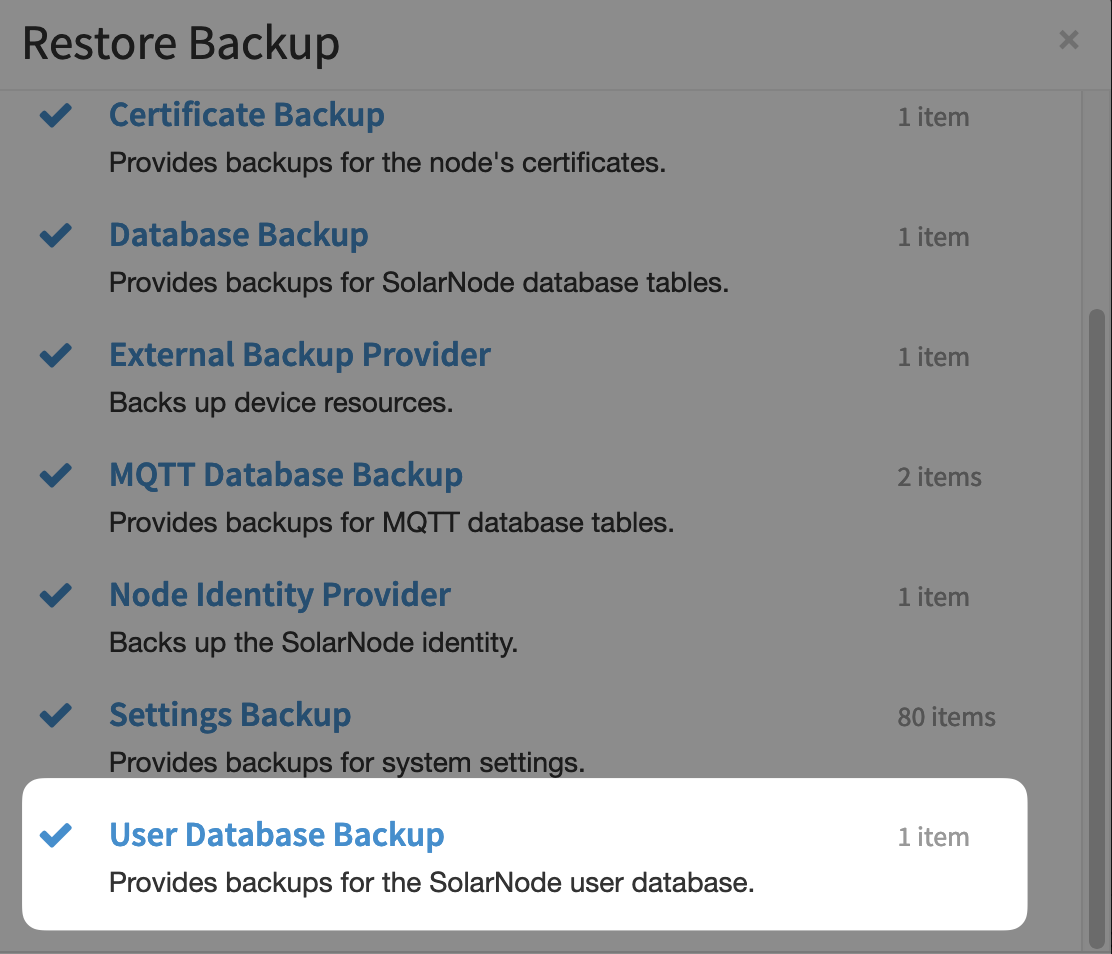Open the User Database Backup heading
Viewport: 1112px width, 954px height.
click(x=277, y=835)
